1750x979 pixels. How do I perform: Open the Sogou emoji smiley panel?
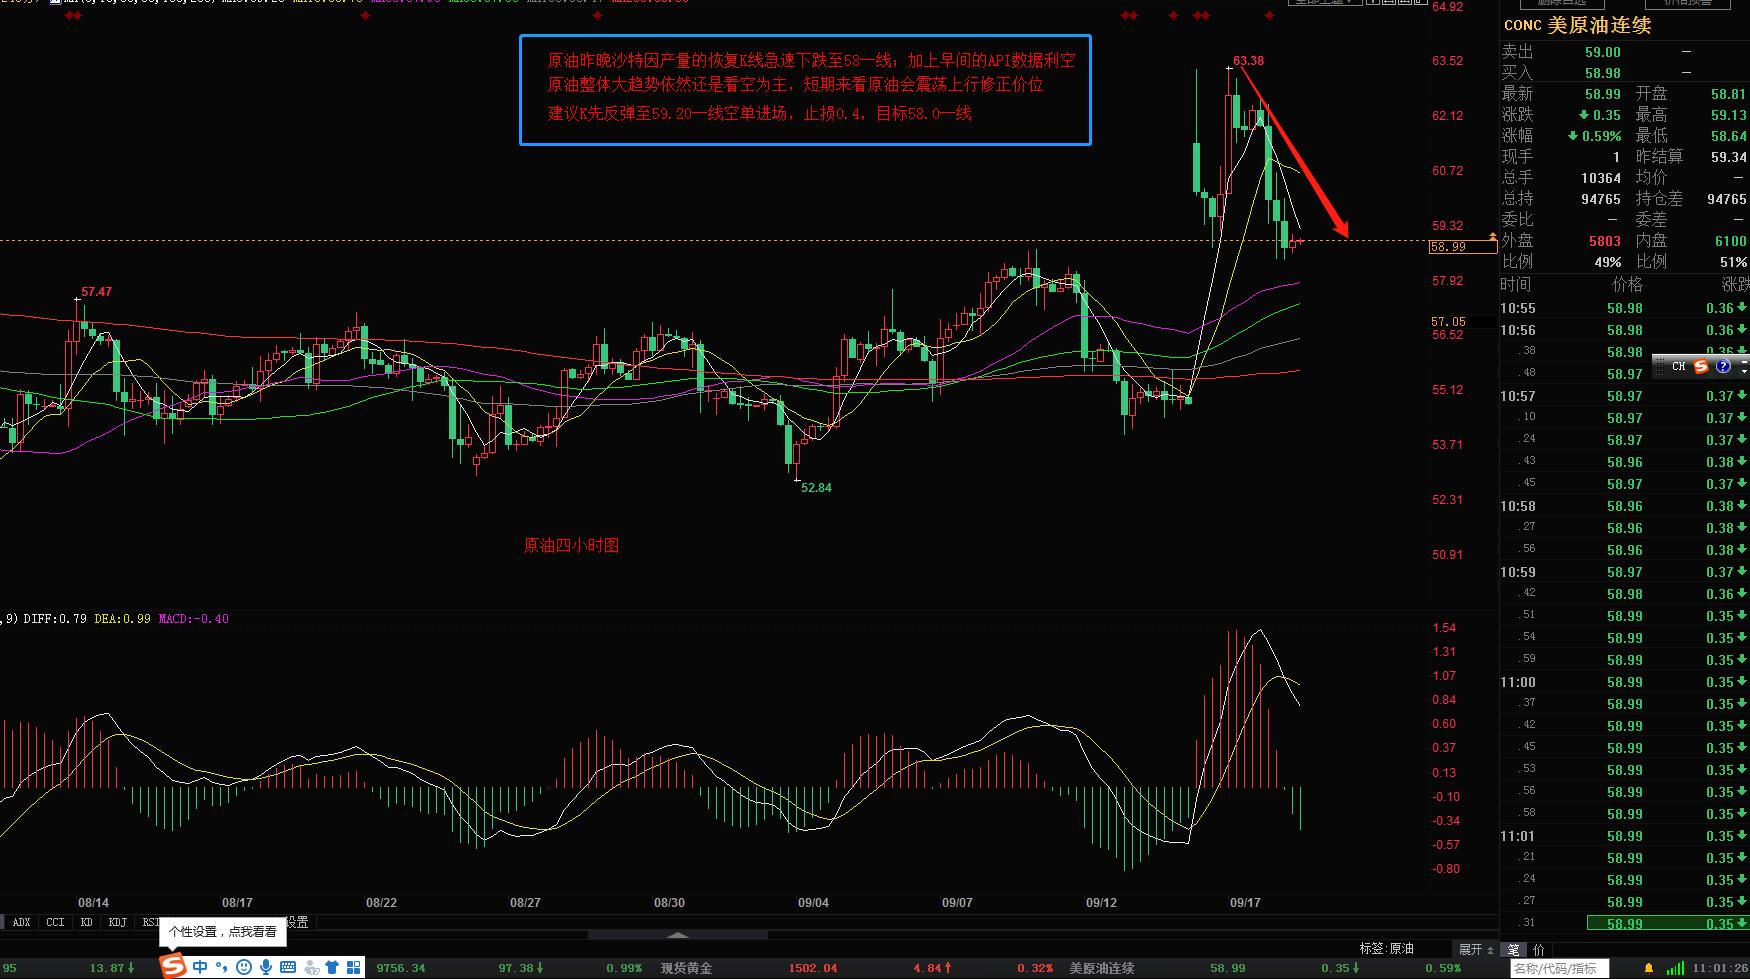pyautogui.click(x=244, y=967)
